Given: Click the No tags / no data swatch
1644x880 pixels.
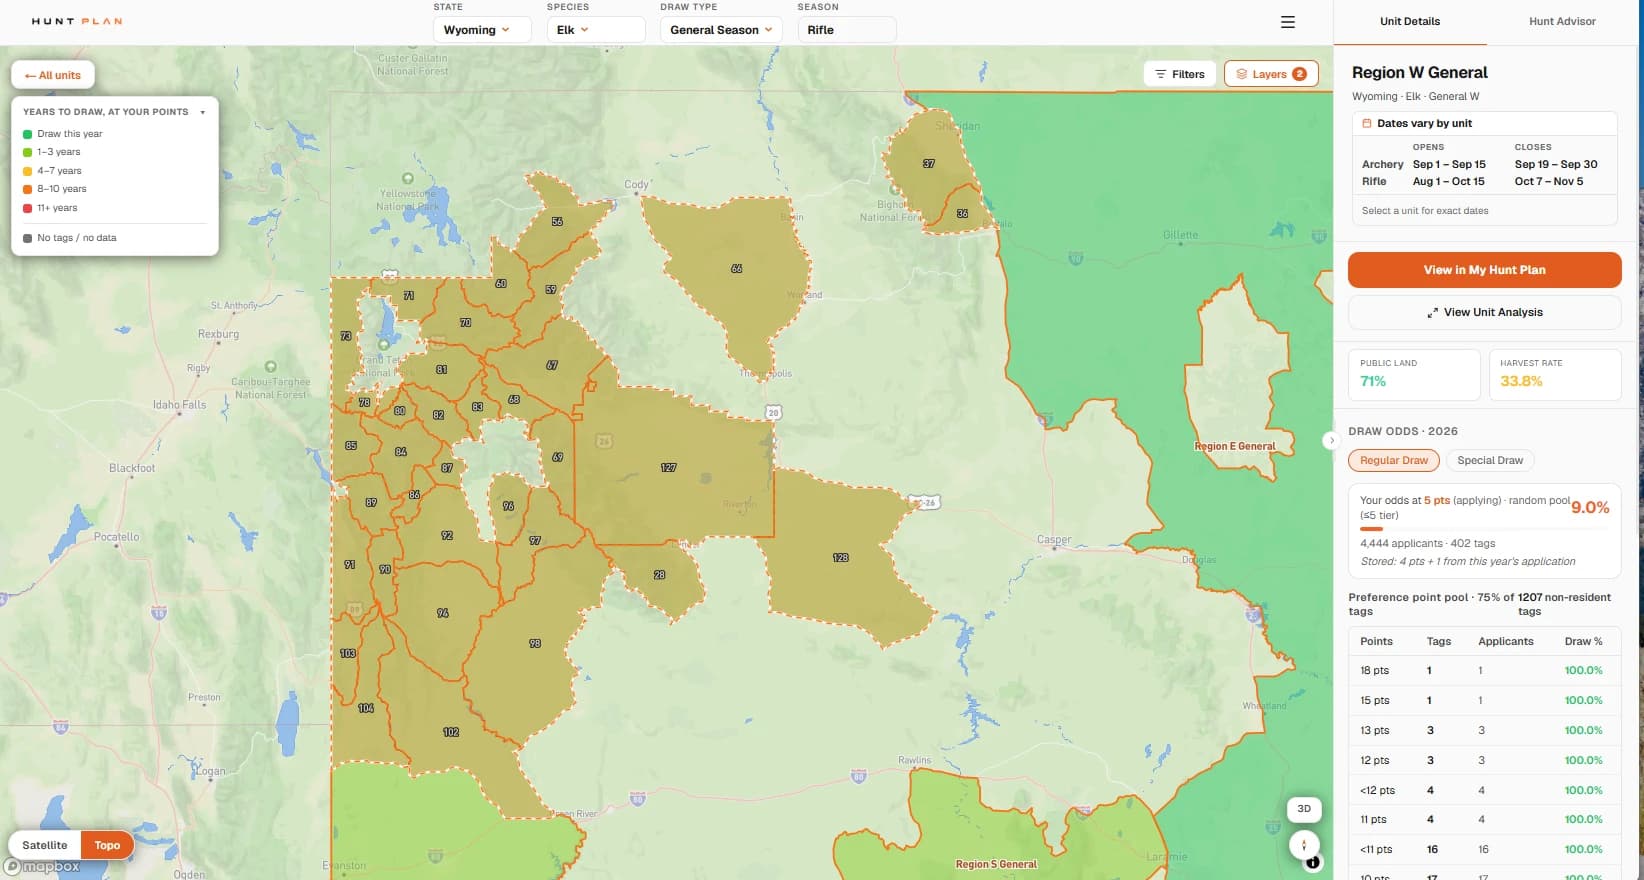Looking at the screenshot, I should tap(28, 238).
